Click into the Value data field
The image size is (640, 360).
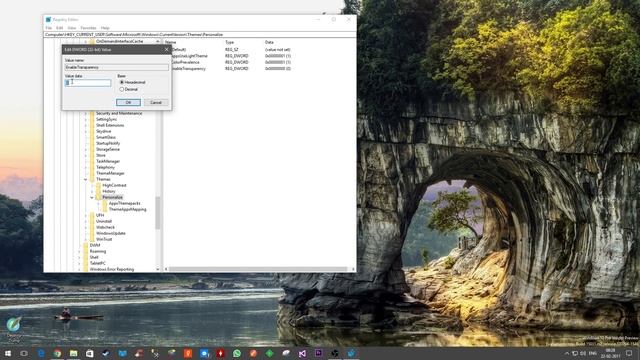[88, 83]
